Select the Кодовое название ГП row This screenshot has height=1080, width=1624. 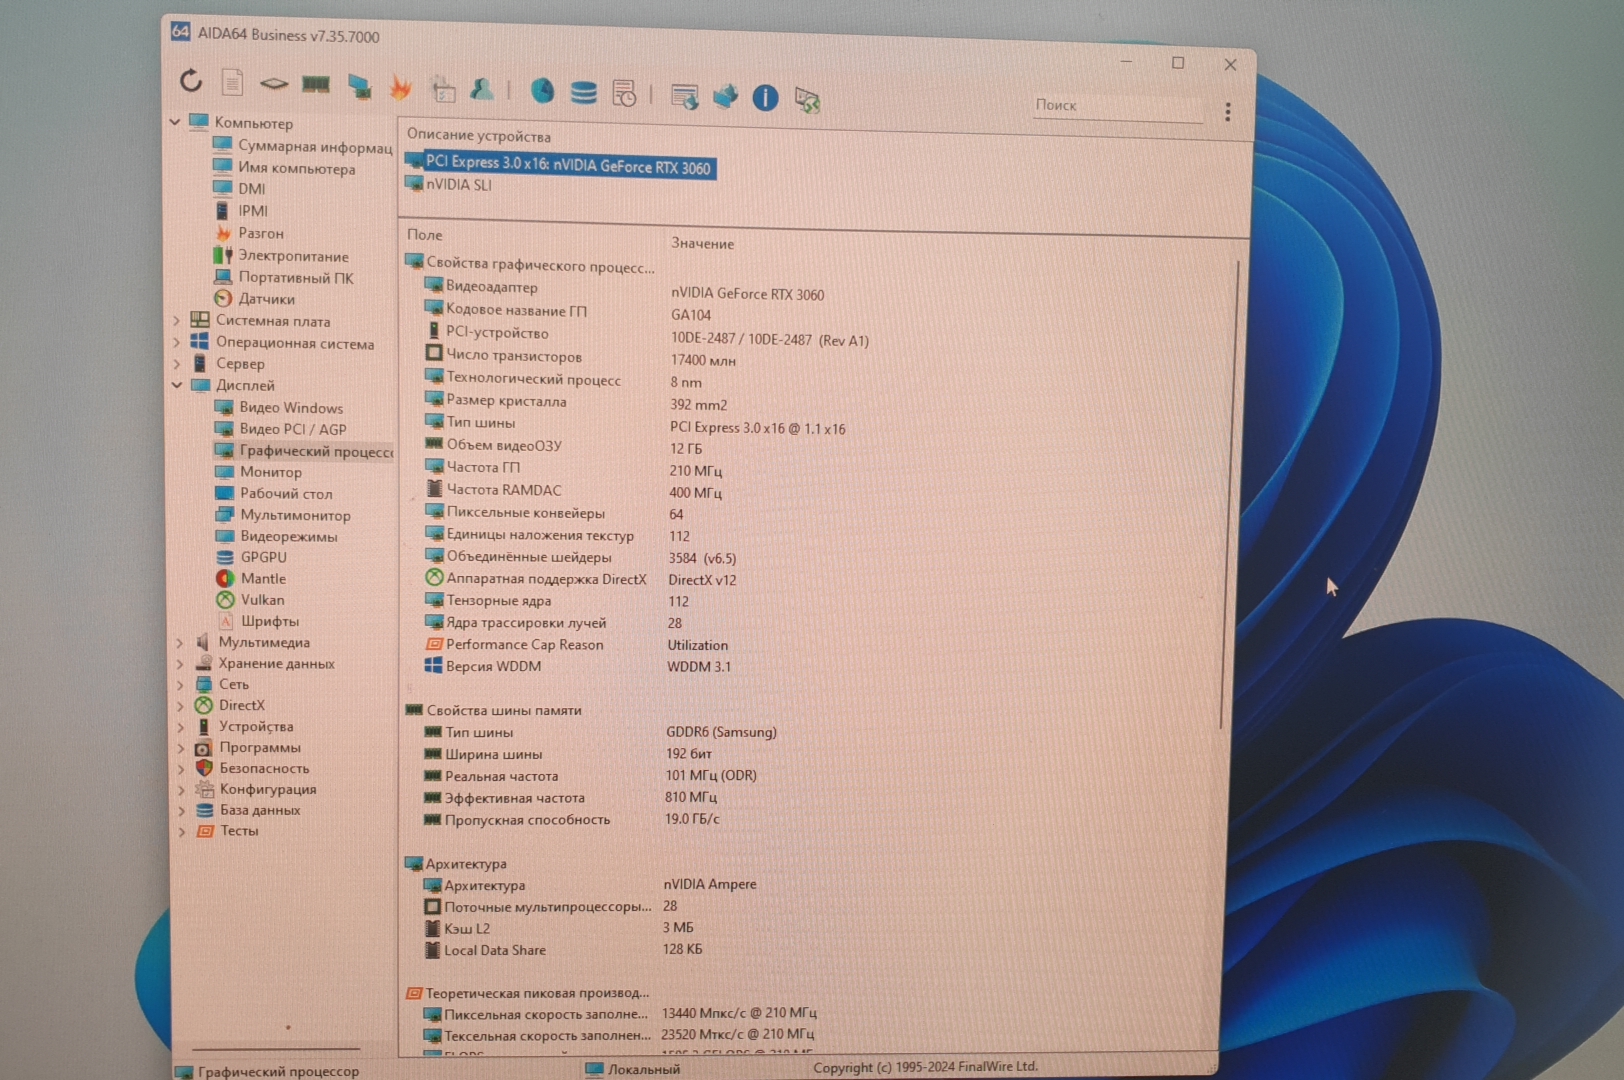tap(567, 312)
